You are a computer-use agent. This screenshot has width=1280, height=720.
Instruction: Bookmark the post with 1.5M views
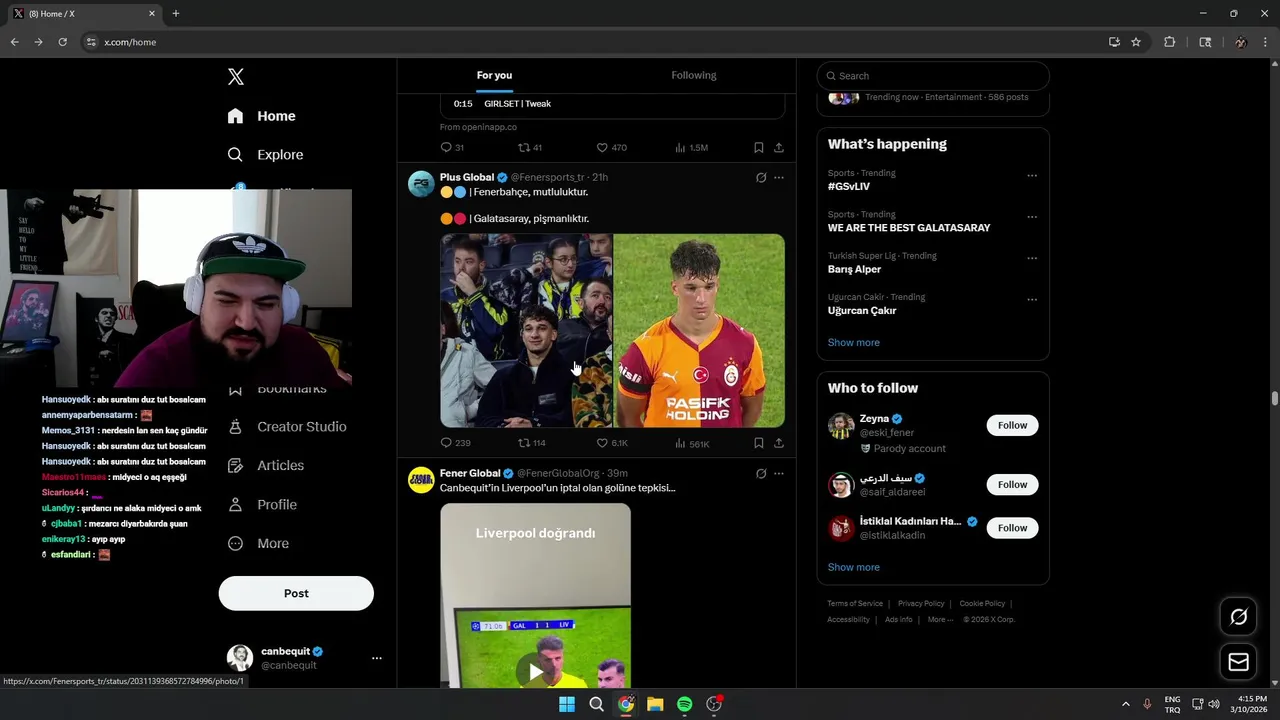759,148
